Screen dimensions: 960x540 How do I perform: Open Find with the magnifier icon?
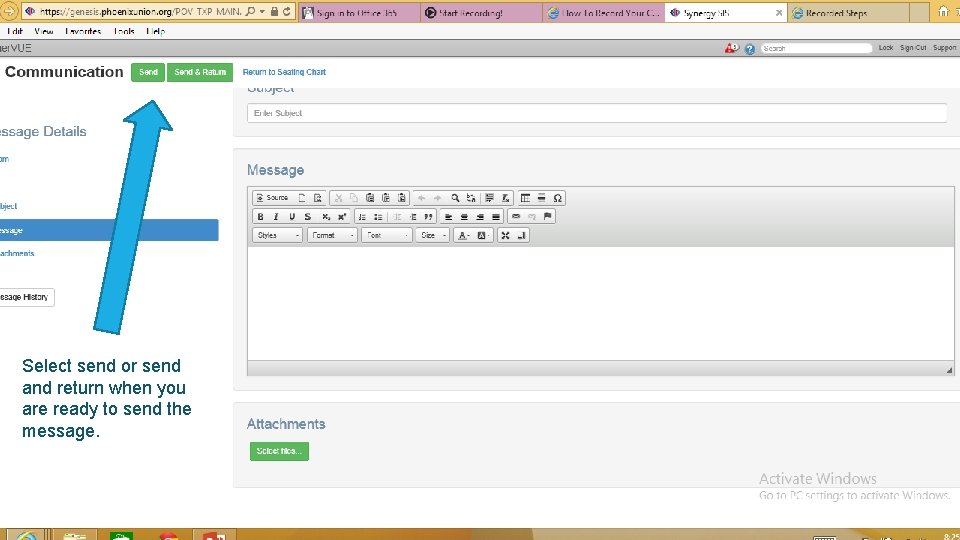[x=455, y=198]
